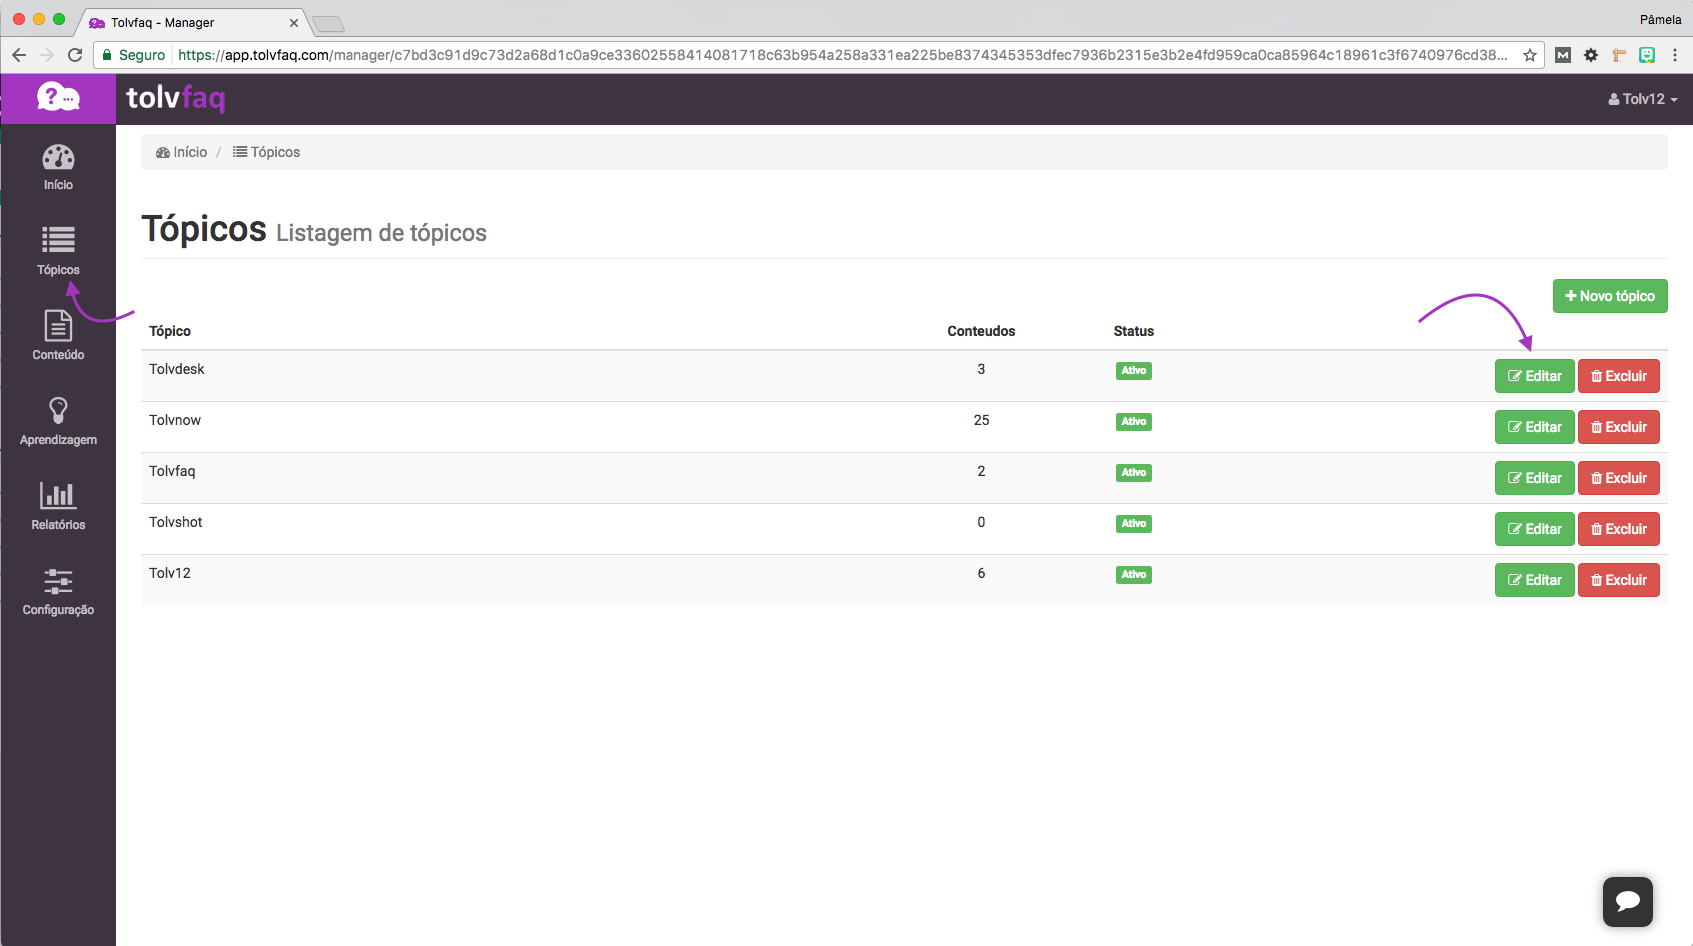Delete the Tolvshot topic
The height and width of the screenshot is (946, 1693).
(1619, 529)
